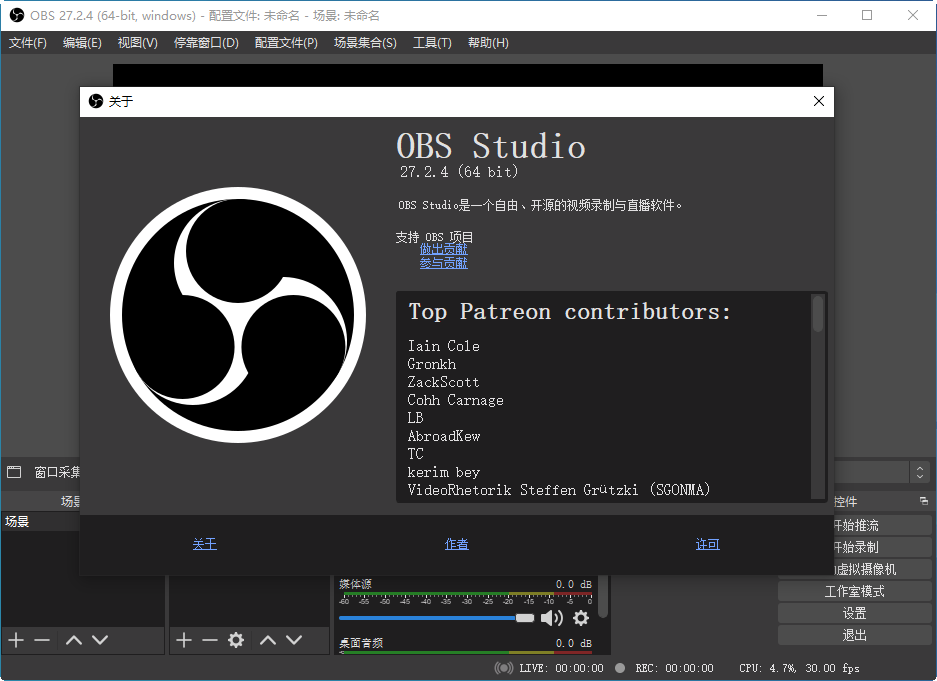Add a new scene with the plus icon
This screenshot has width=937, height=681.
(x=16, y=640)
